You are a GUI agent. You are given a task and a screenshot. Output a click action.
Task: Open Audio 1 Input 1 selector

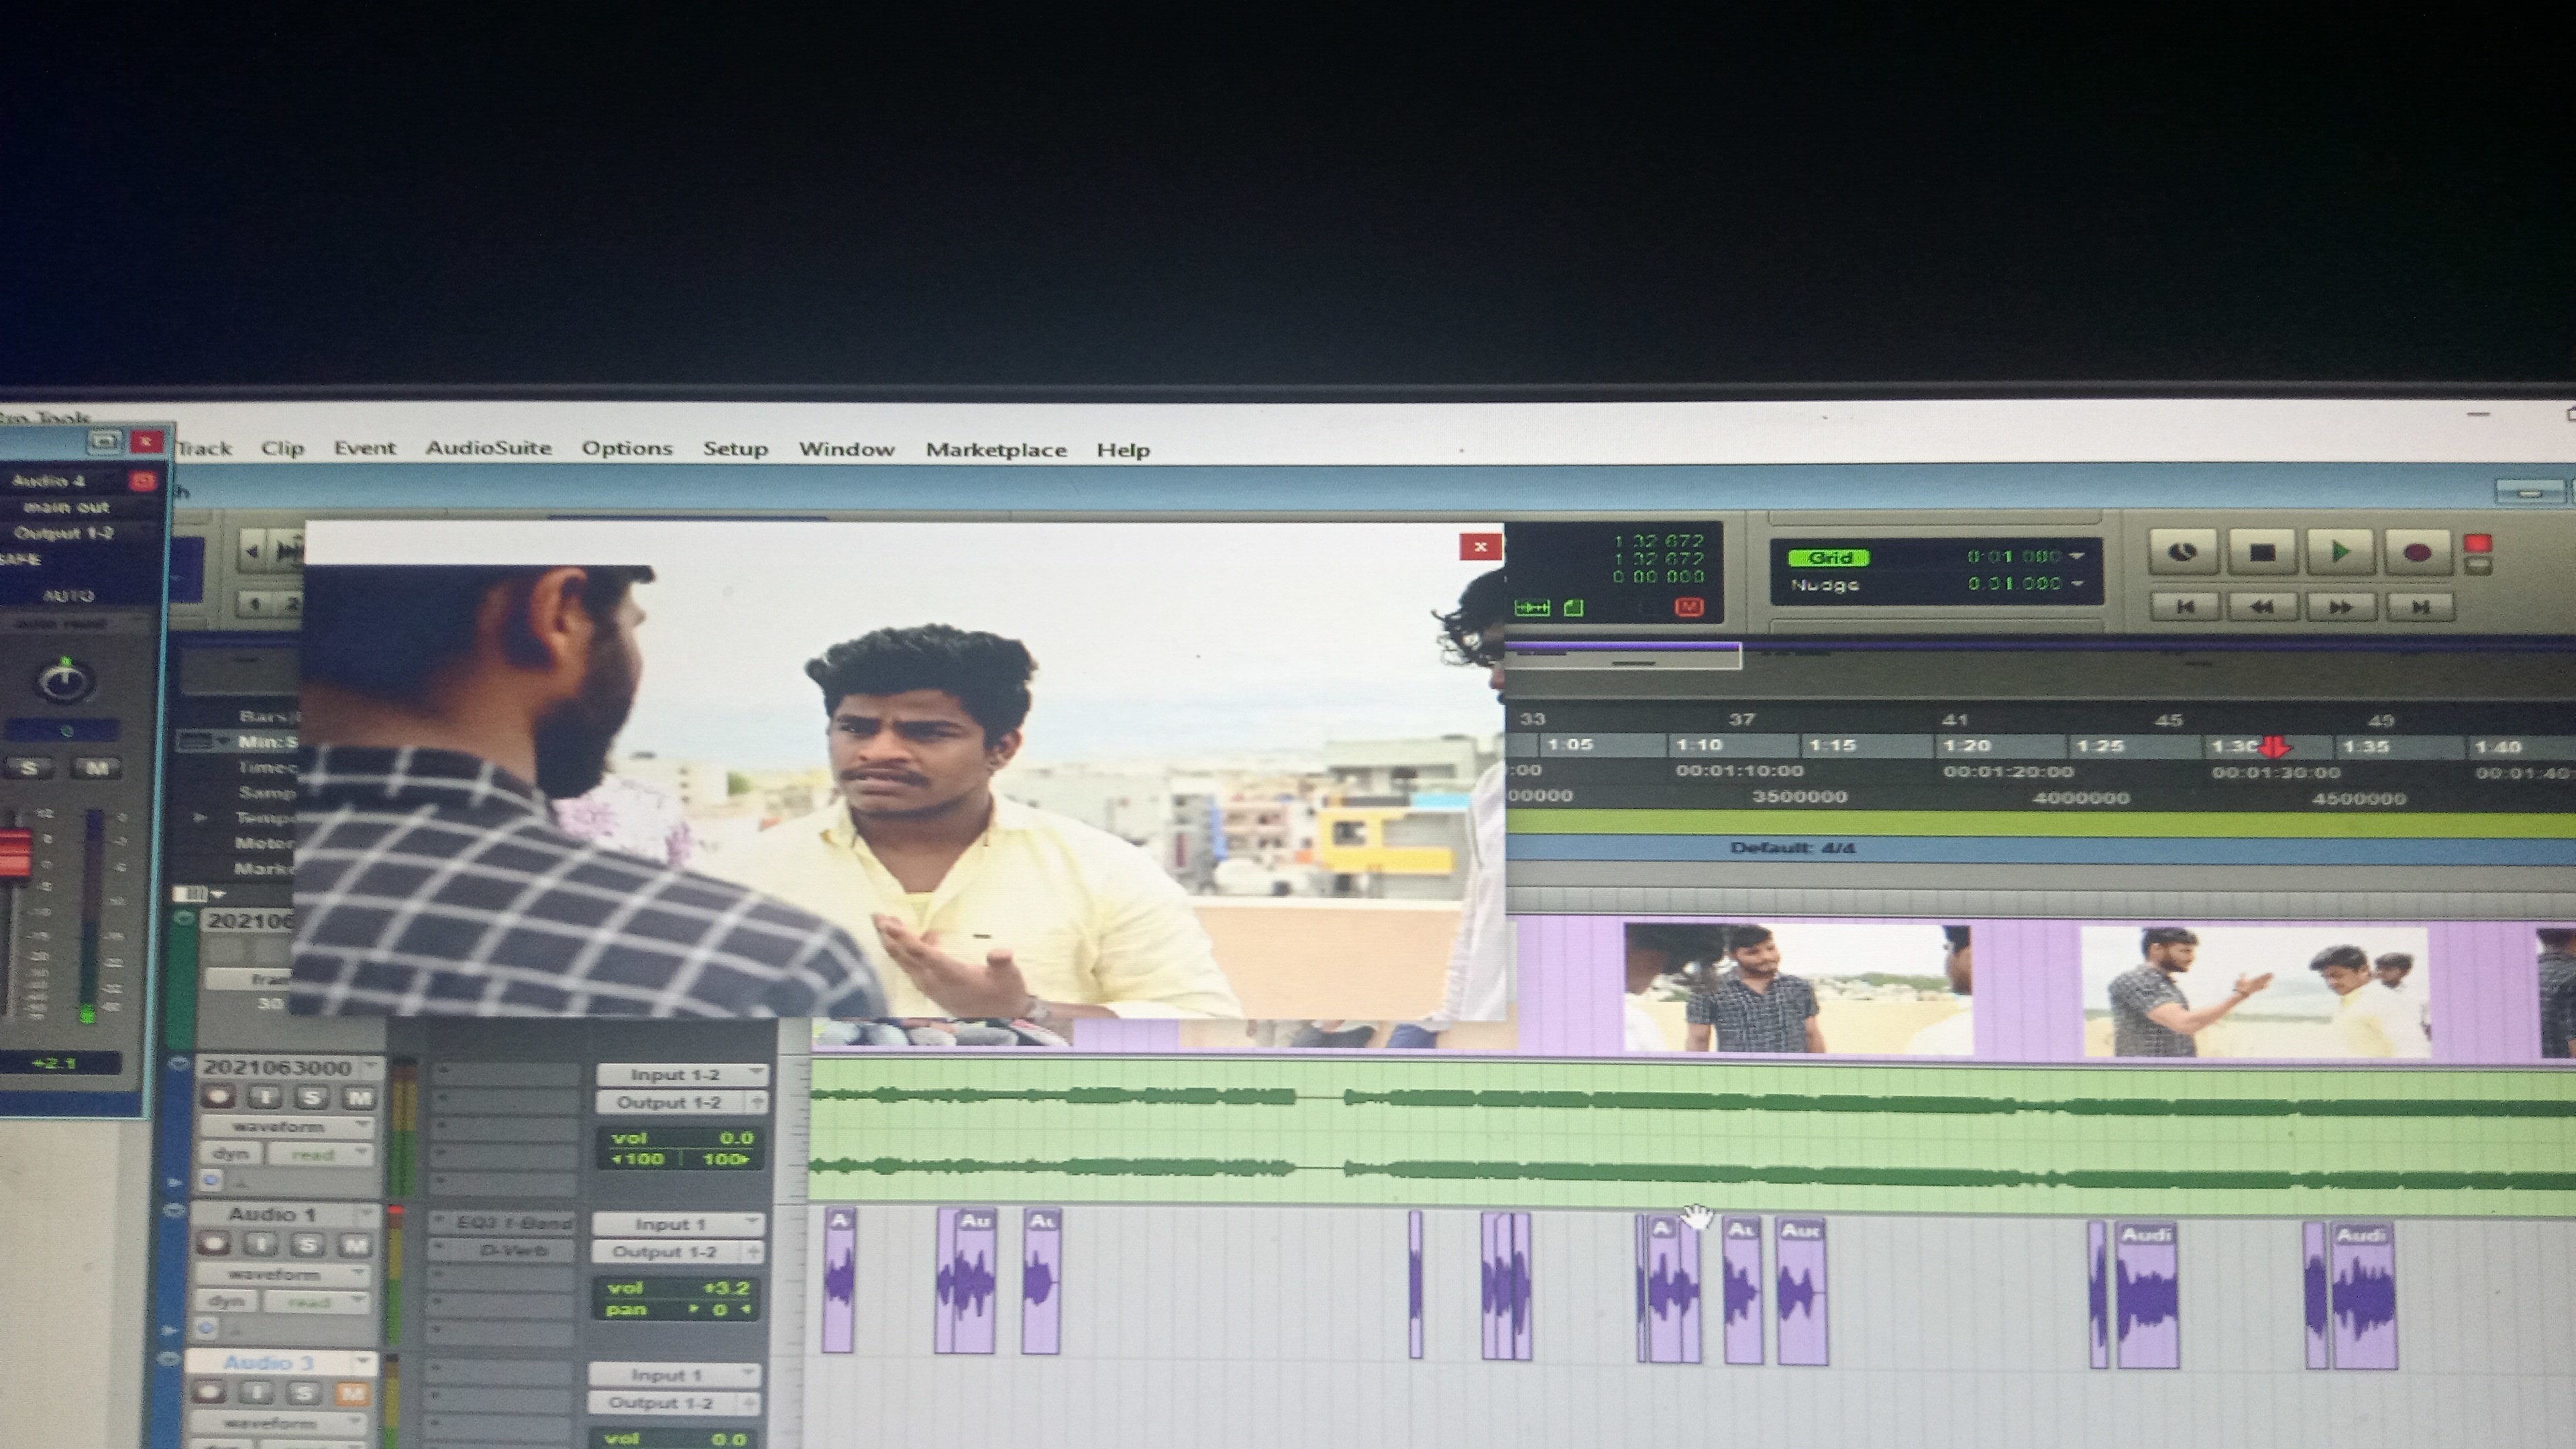point(677,1224)
